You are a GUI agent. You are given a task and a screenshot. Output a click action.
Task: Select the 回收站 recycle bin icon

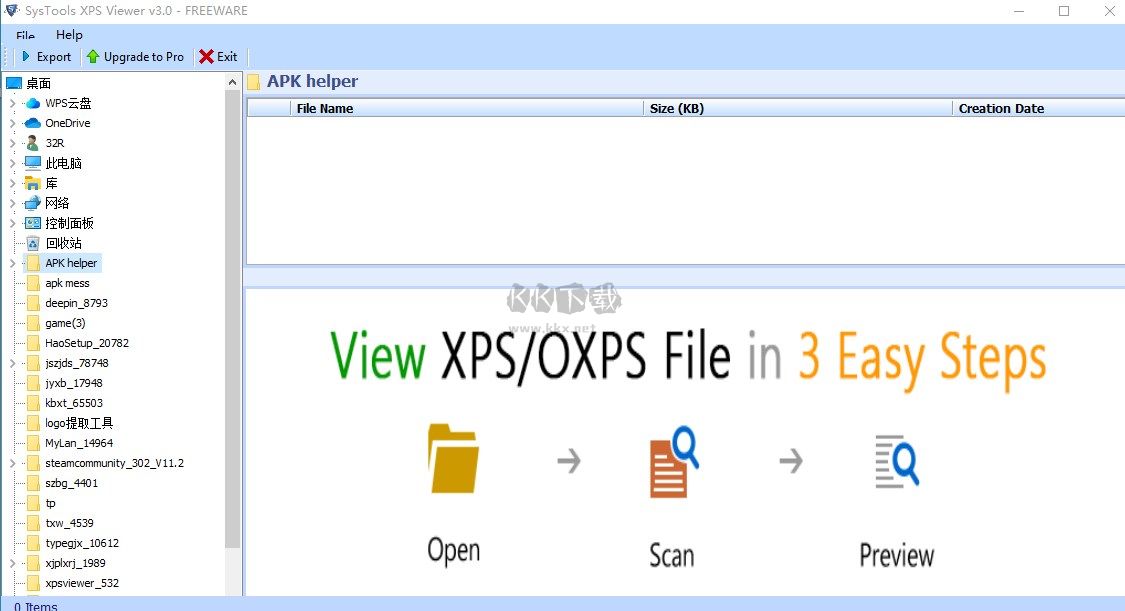pyautogui.click(x=32, y=242)
